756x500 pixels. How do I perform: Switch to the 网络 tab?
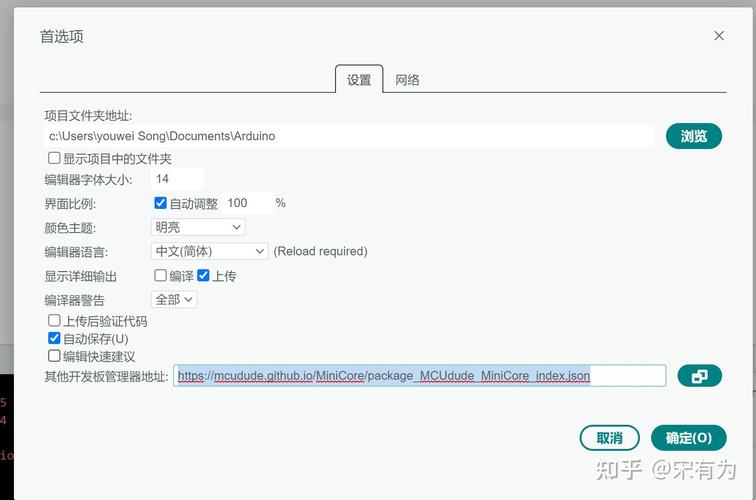[407, 80]
